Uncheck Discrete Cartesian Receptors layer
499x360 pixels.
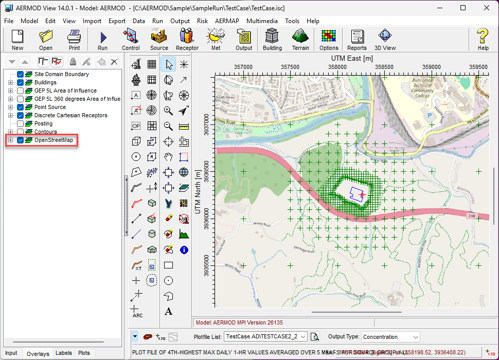pyautogui.click(x=20, y=115)
